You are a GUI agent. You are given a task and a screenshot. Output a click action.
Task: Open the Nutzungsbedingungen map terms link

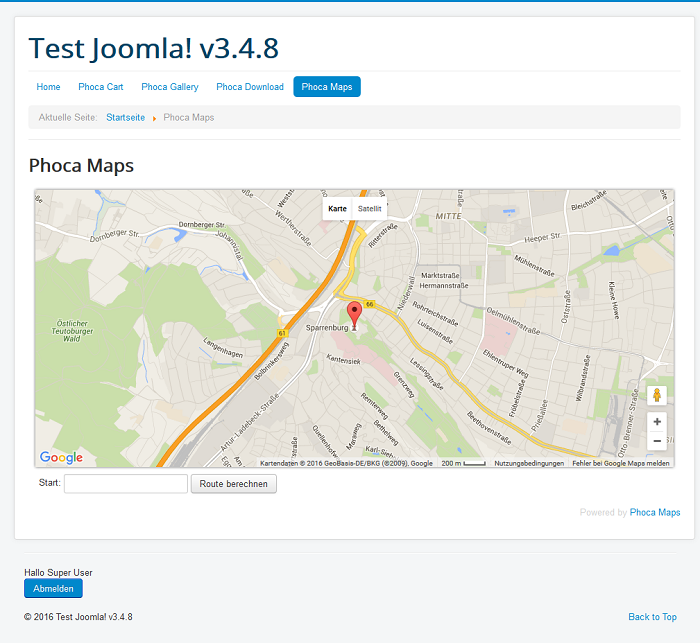pyautogui.click(x=528, y=463)
